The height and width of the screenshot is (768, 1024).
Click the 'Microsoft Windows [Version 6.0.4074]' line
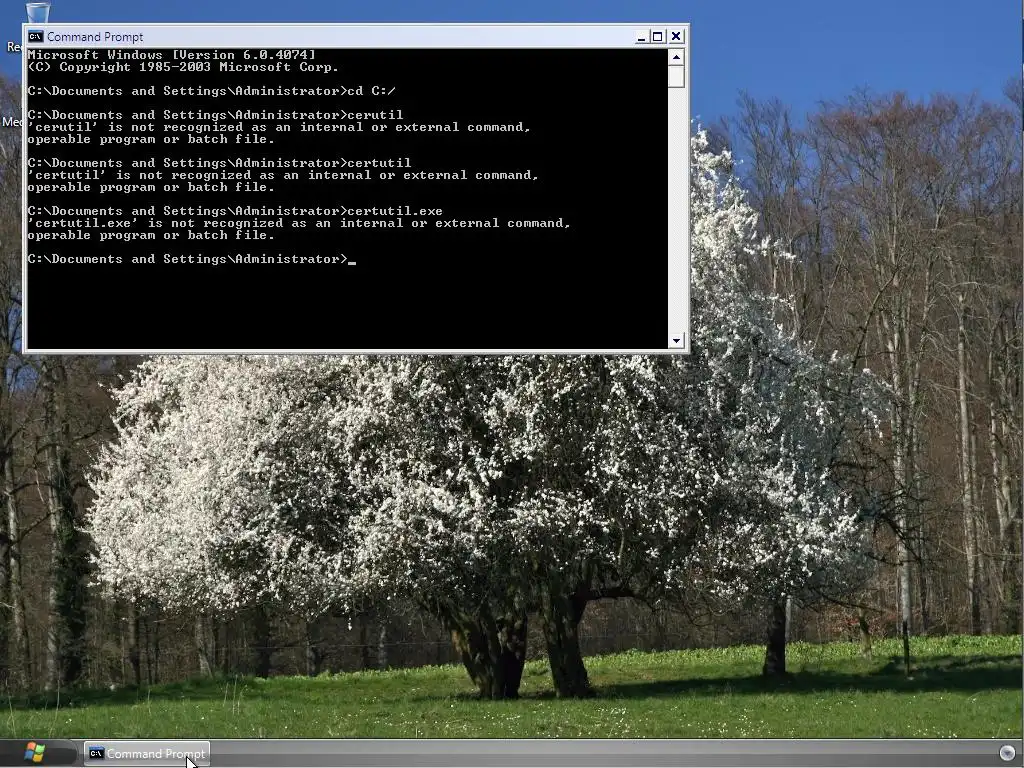click(172, 55)
